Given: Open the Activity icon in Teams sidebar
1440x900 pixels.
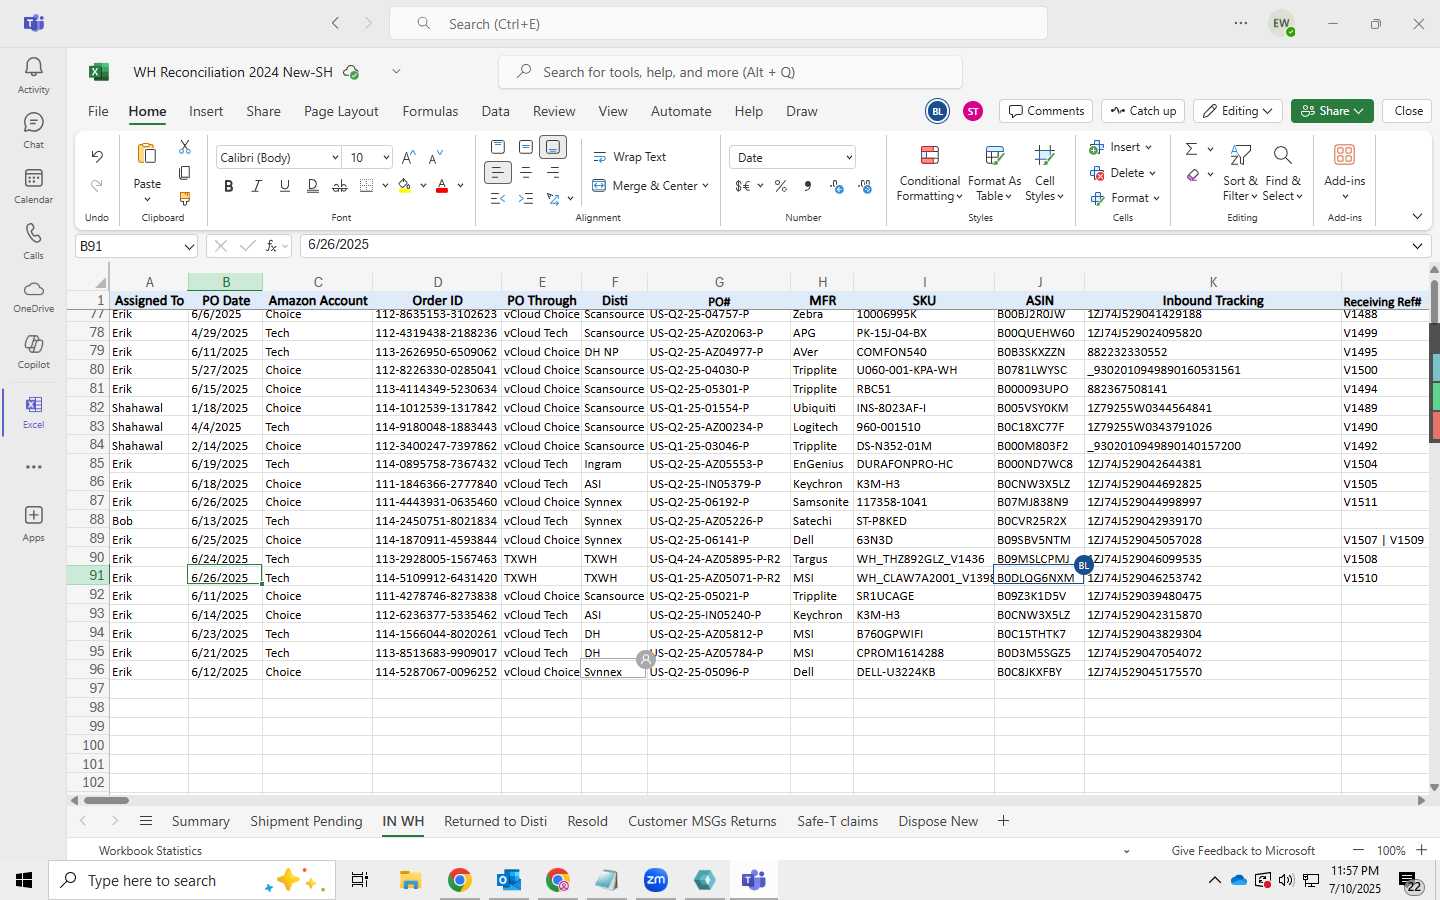Looking at the screenshot, I should (x=33, y=75).
